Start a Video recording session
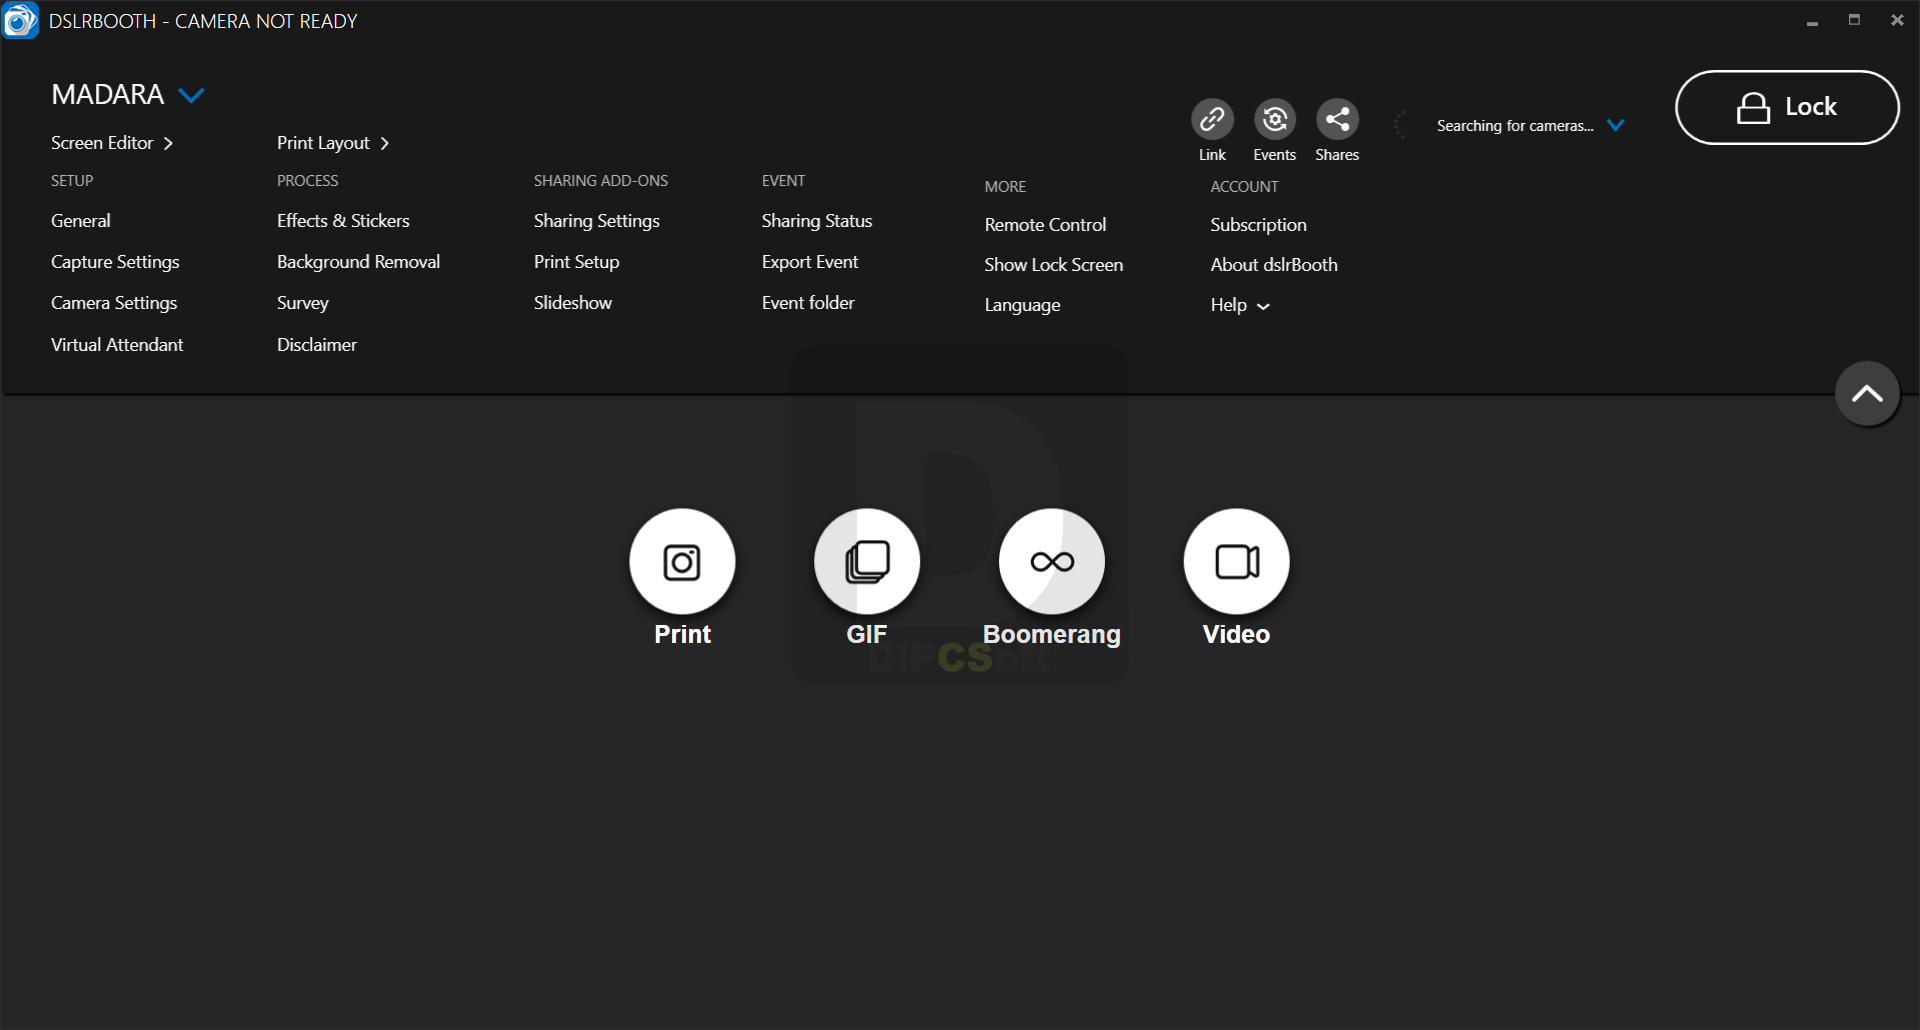This screenshot has height=1030, width=1920. click(1237, 561)
